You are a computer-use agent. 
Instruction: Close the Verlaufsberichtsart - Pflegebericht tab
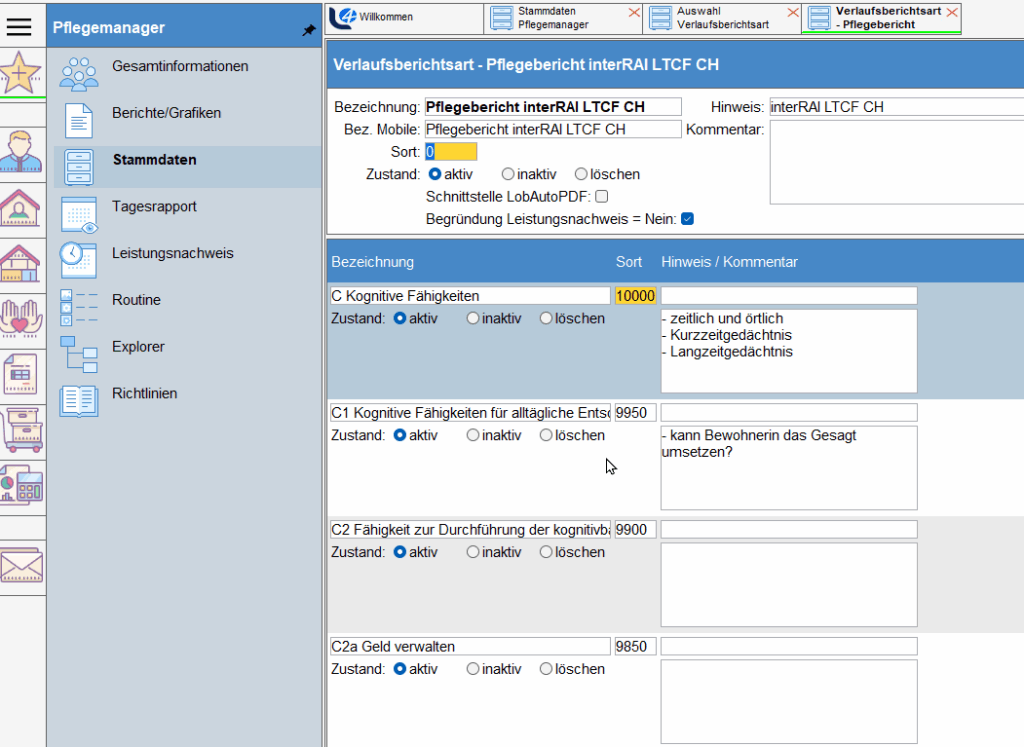(952, 12)
